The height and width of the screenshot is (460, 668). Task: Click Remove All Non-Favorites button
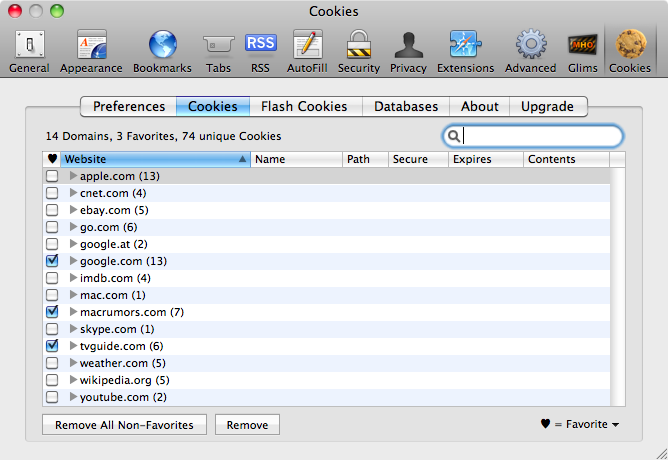tap(124, 425)
